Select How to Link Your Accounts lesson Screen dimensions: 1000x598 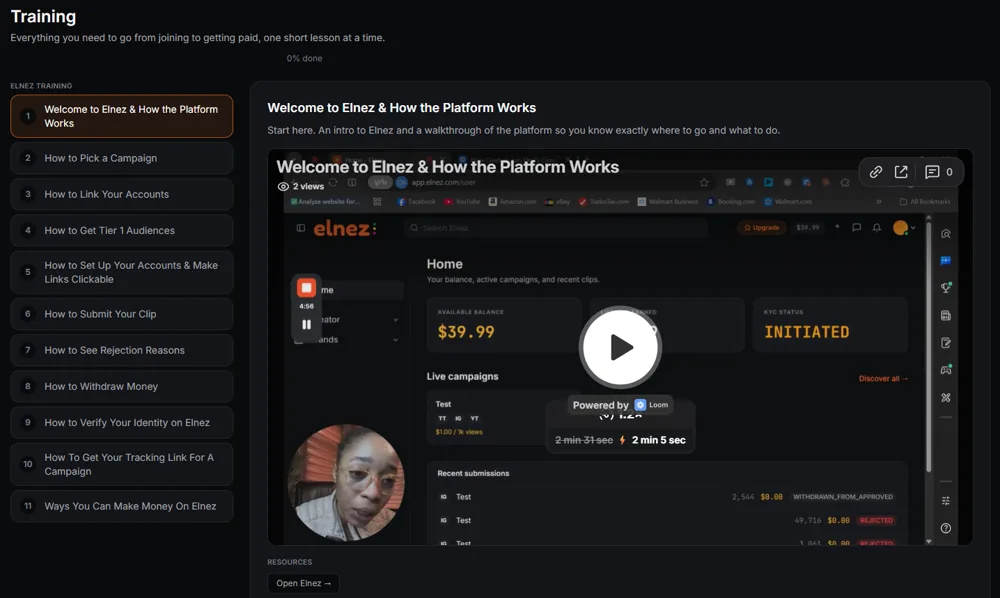(122, 194)
